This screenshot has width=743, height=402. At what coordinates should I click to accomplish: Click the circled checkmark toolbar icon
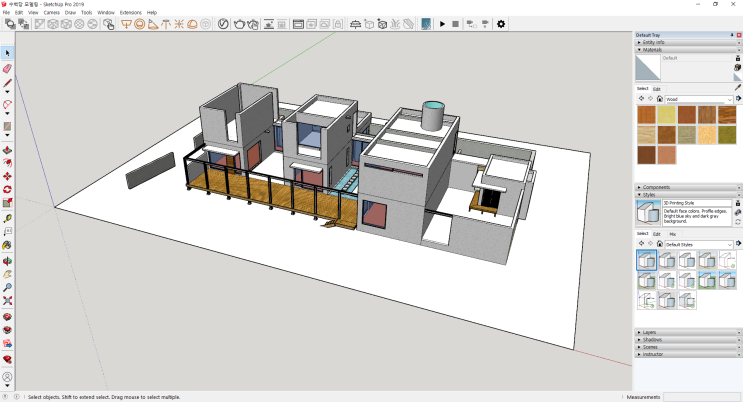(x=223, y=24)
